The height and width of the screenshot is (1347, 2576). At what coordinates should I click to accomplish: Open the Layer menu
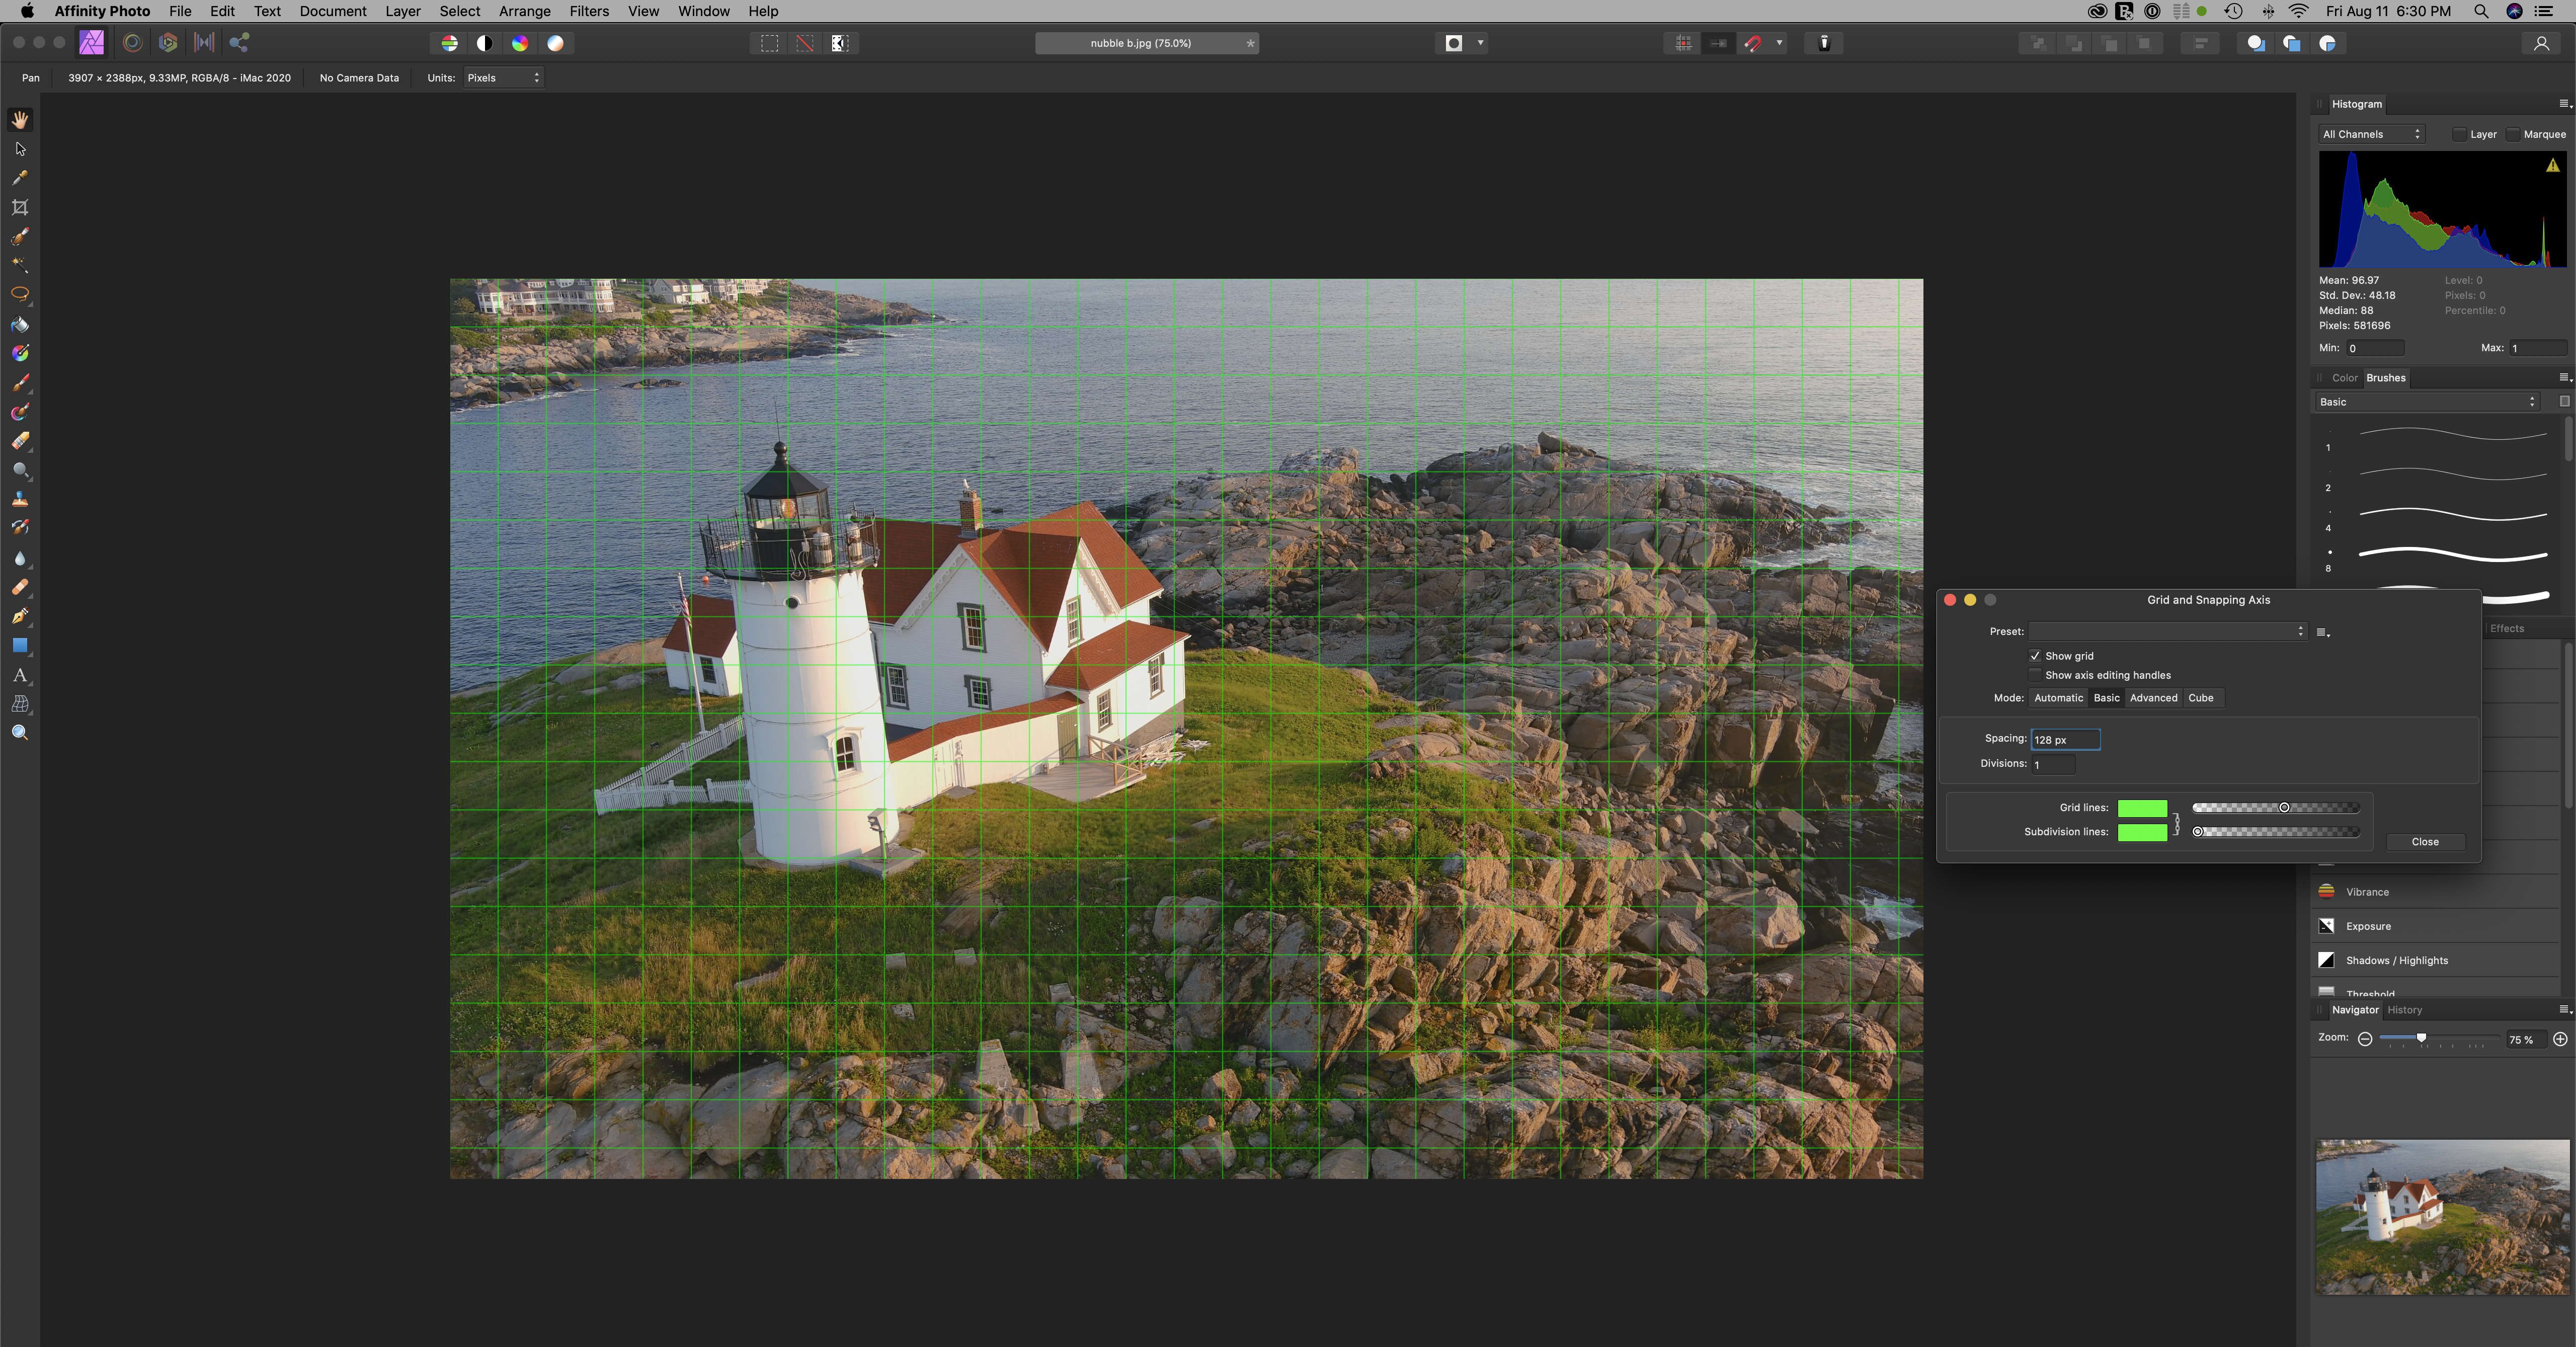point(402,11)
